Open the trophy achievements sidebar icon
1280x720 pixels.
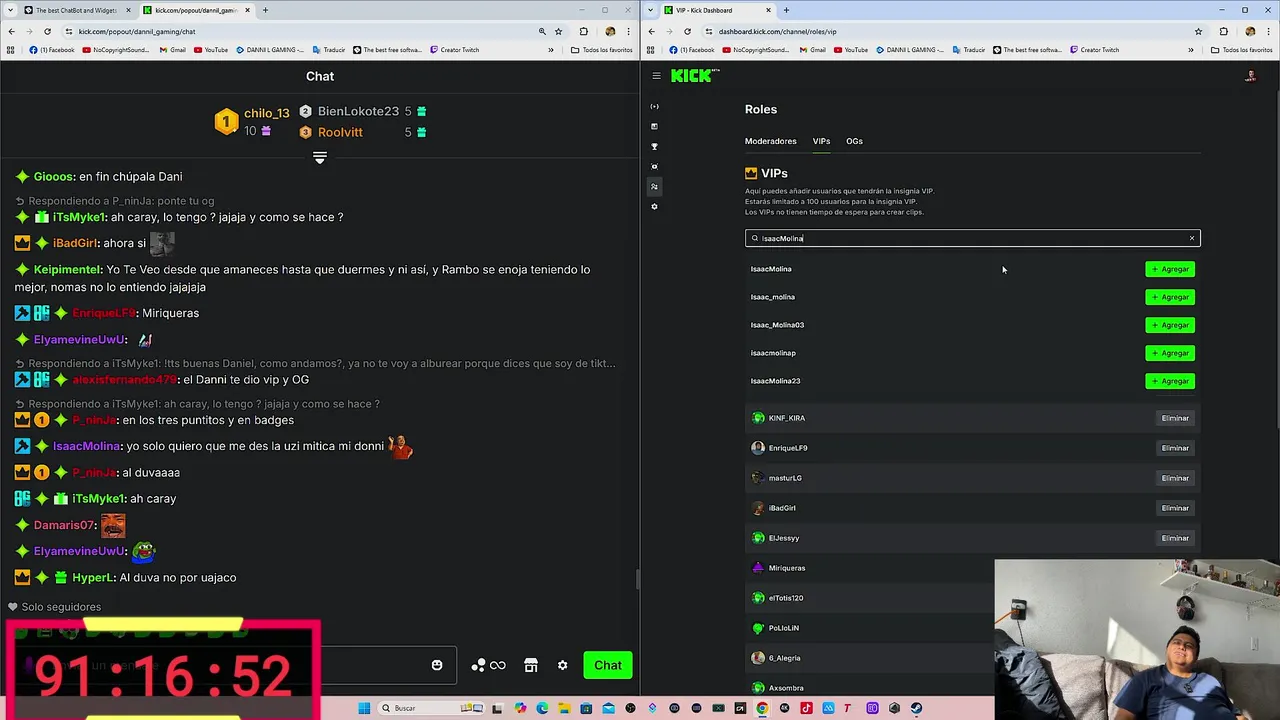[654, 146]
